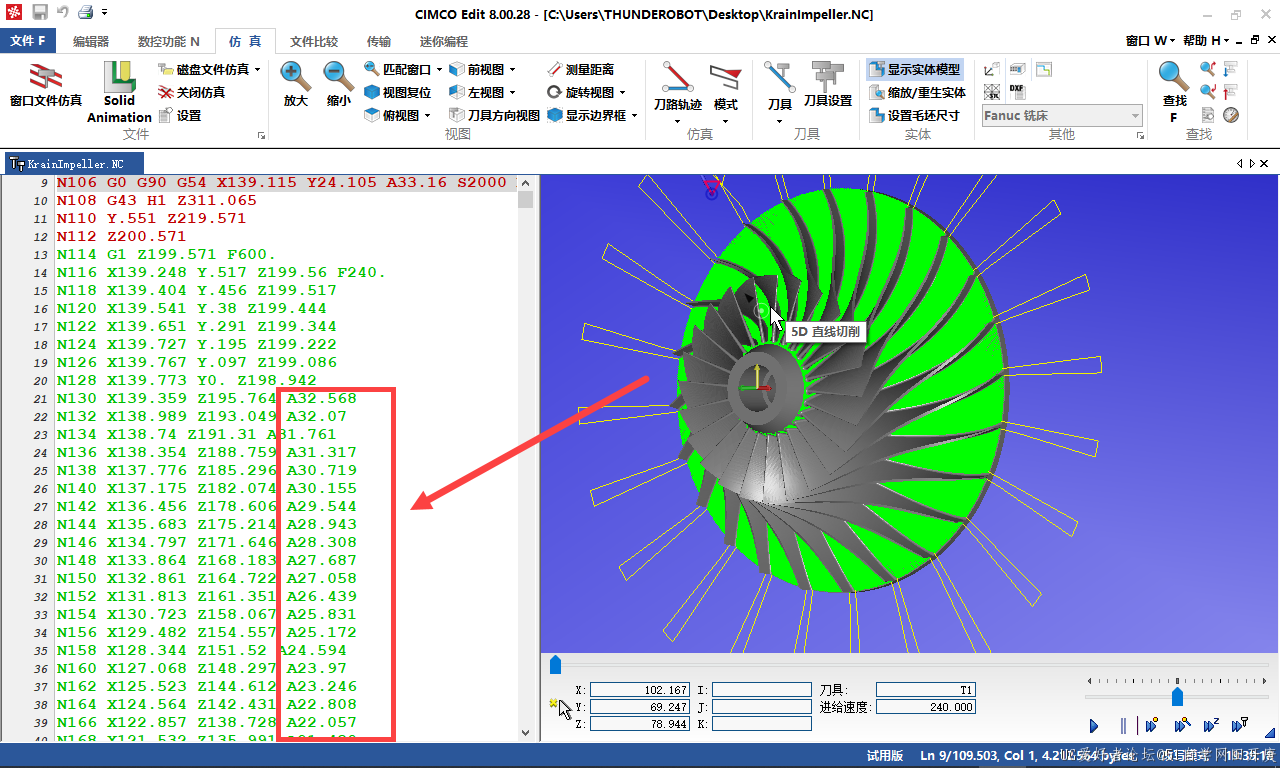Switch to the 文件比较 ribbon tab
This screenshot has width=1280, height=768.
314,41
